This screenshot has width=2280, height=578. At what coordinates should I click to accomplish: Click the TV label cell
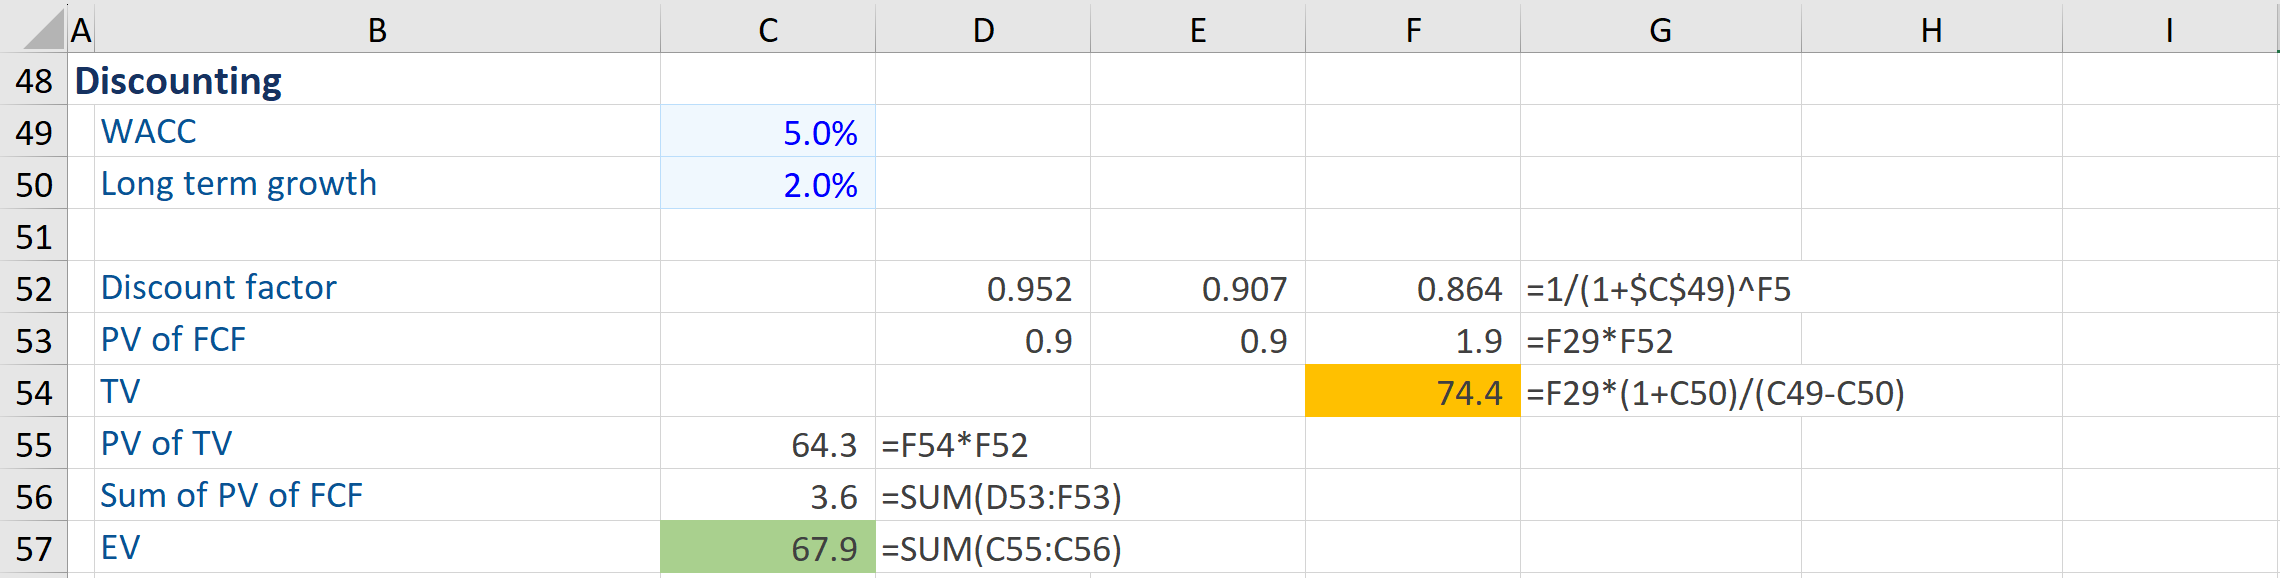[x=377, y=391]
